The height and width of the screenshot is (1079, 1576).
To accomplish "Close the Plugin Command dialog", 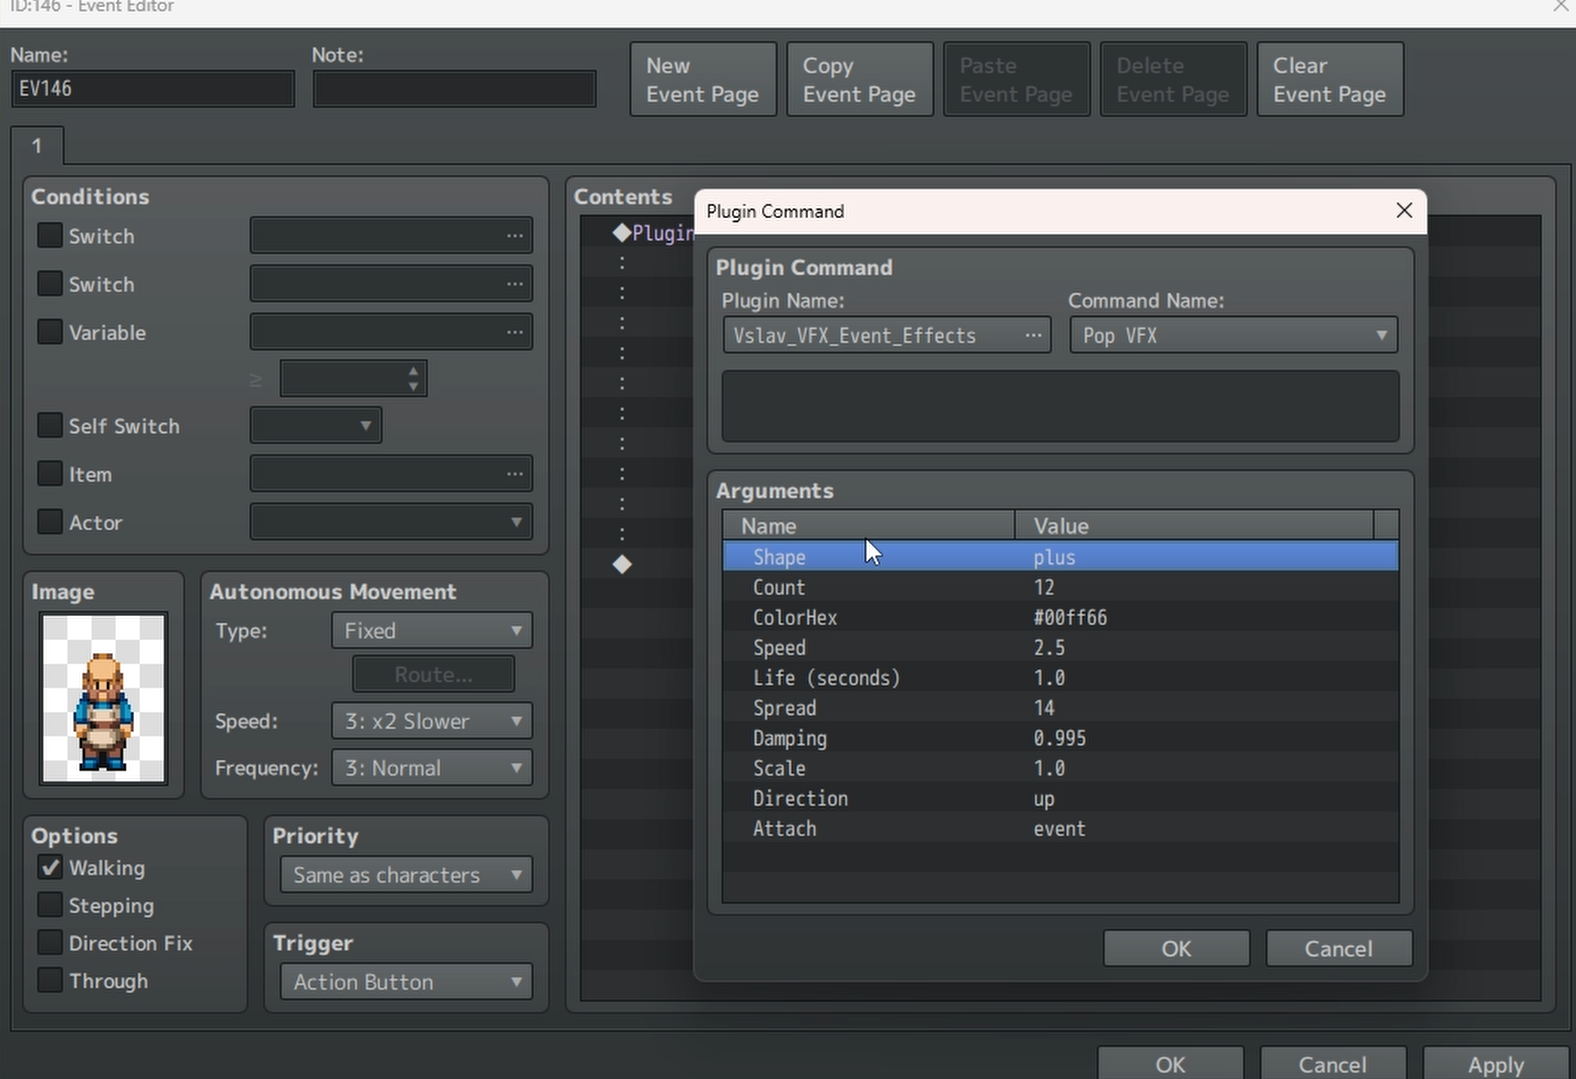I will pos(1404,210).
